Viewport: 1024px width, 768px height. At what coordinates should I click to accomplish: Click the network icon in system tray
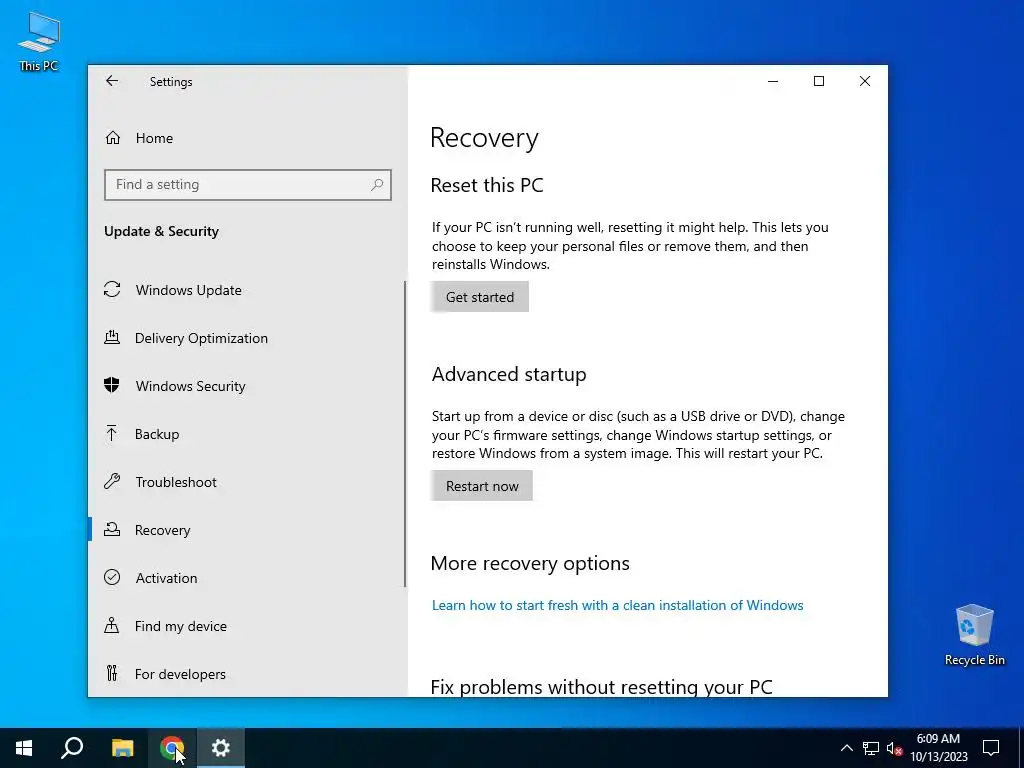pyautogui.click(x=871, y=748)
